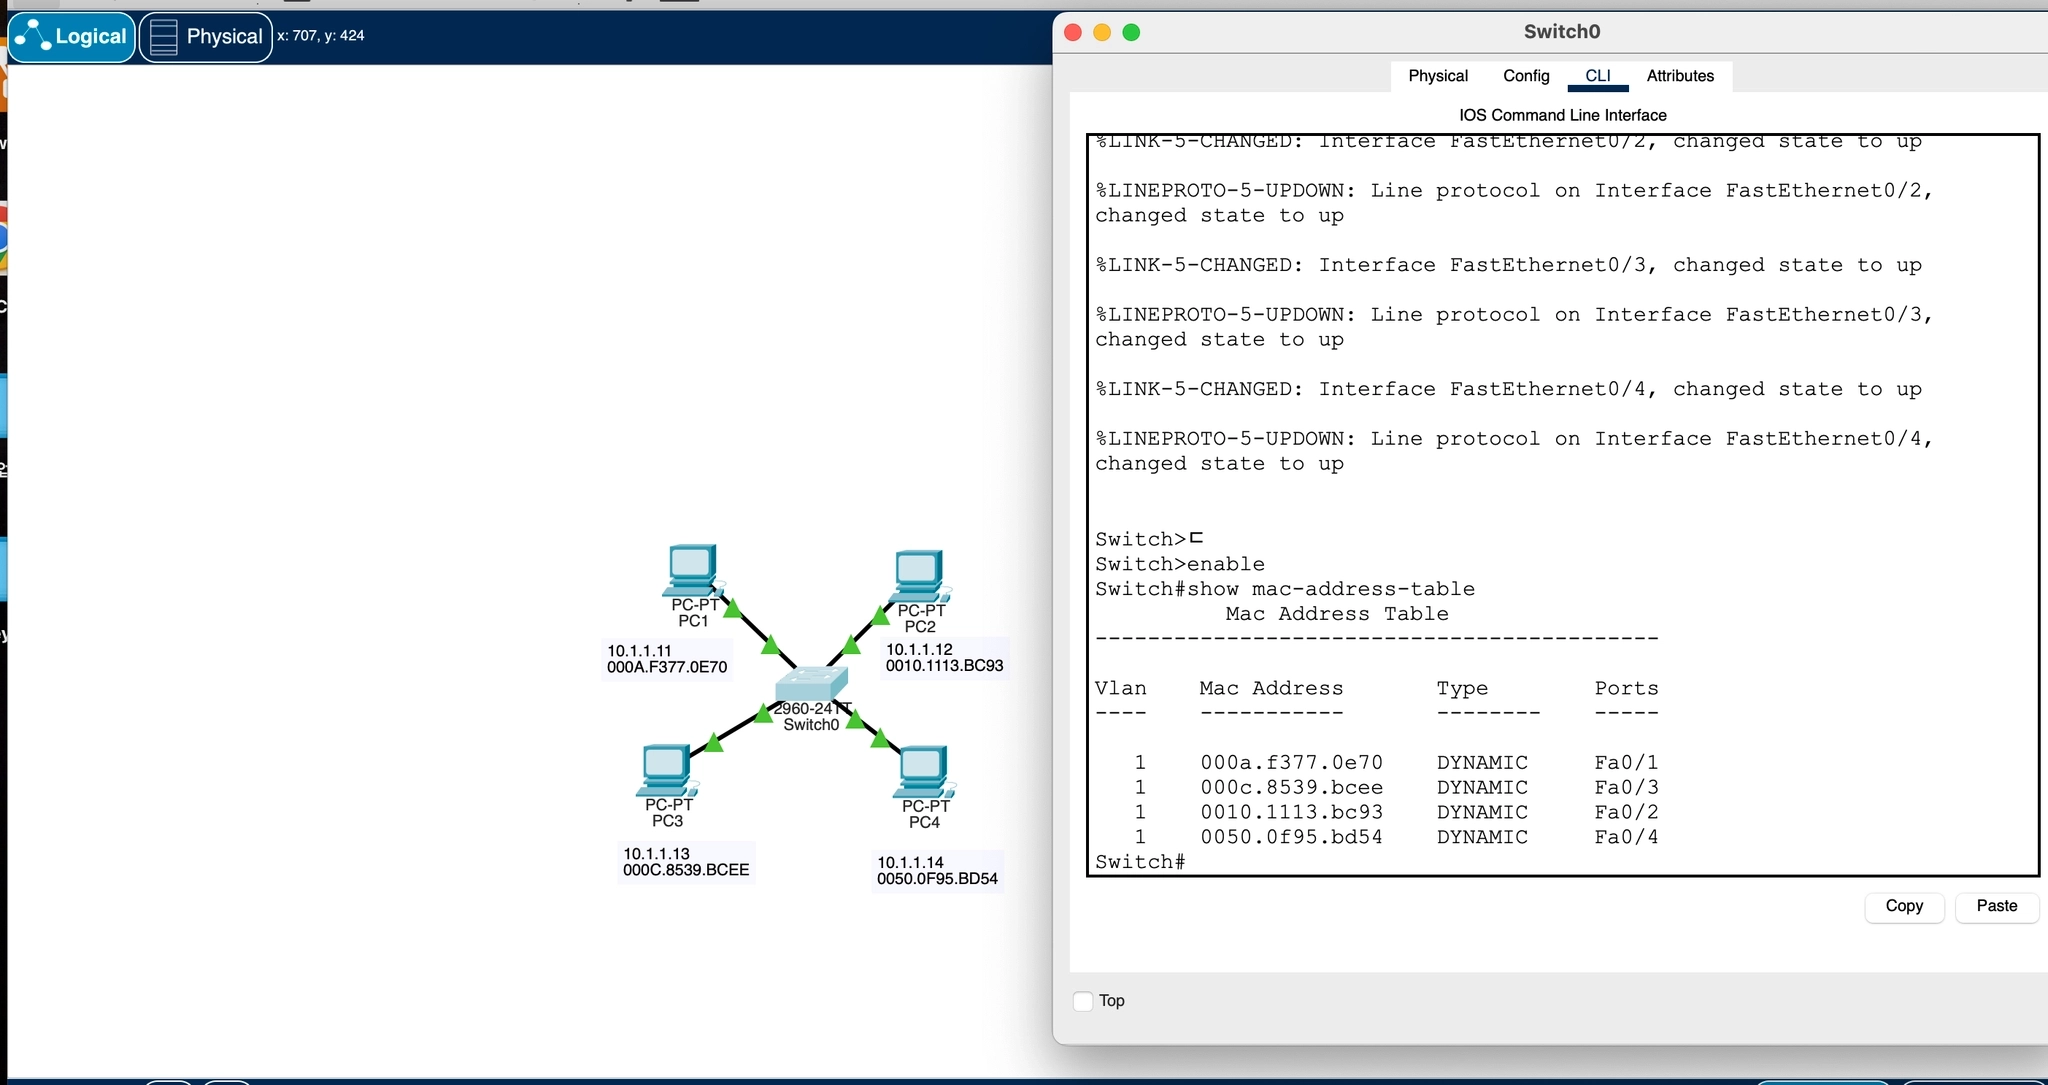Image resolution: width=2048 pixels, height=1085 pixels.
Task: Open the Physical tab in Switch0 window
Action: click(1438, 76)
